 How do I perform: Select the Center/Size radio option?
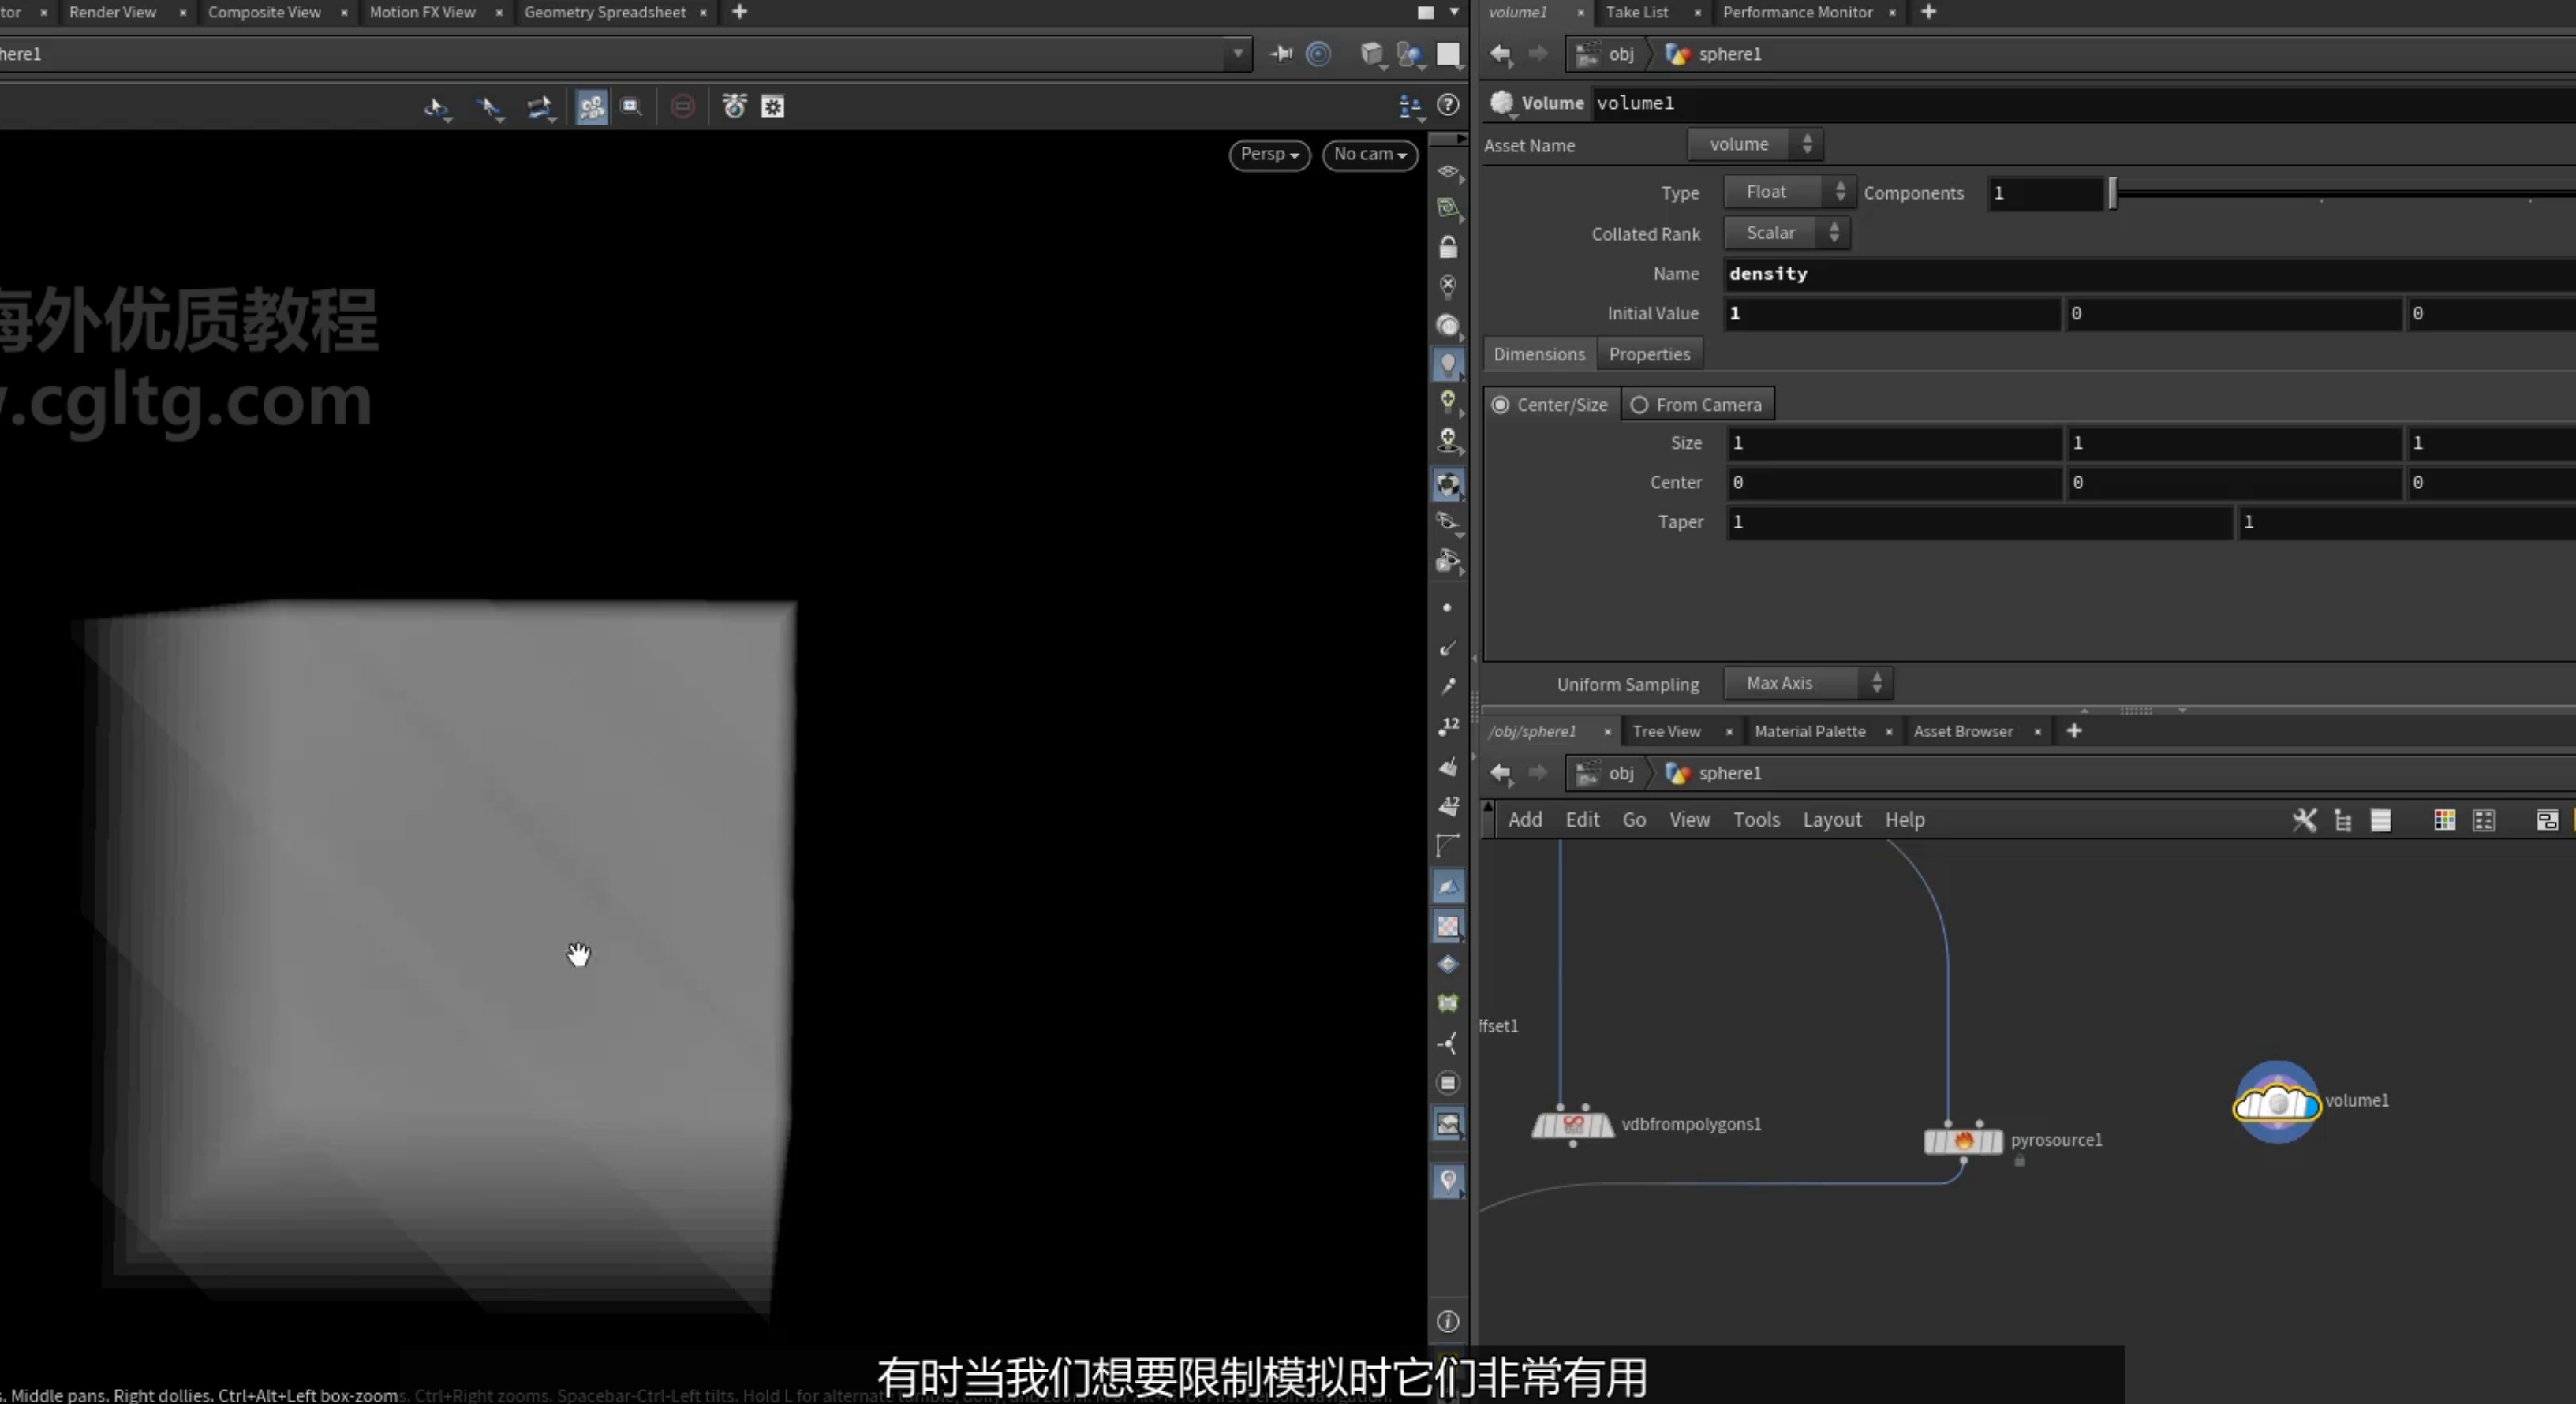(x=1550, y=405)
